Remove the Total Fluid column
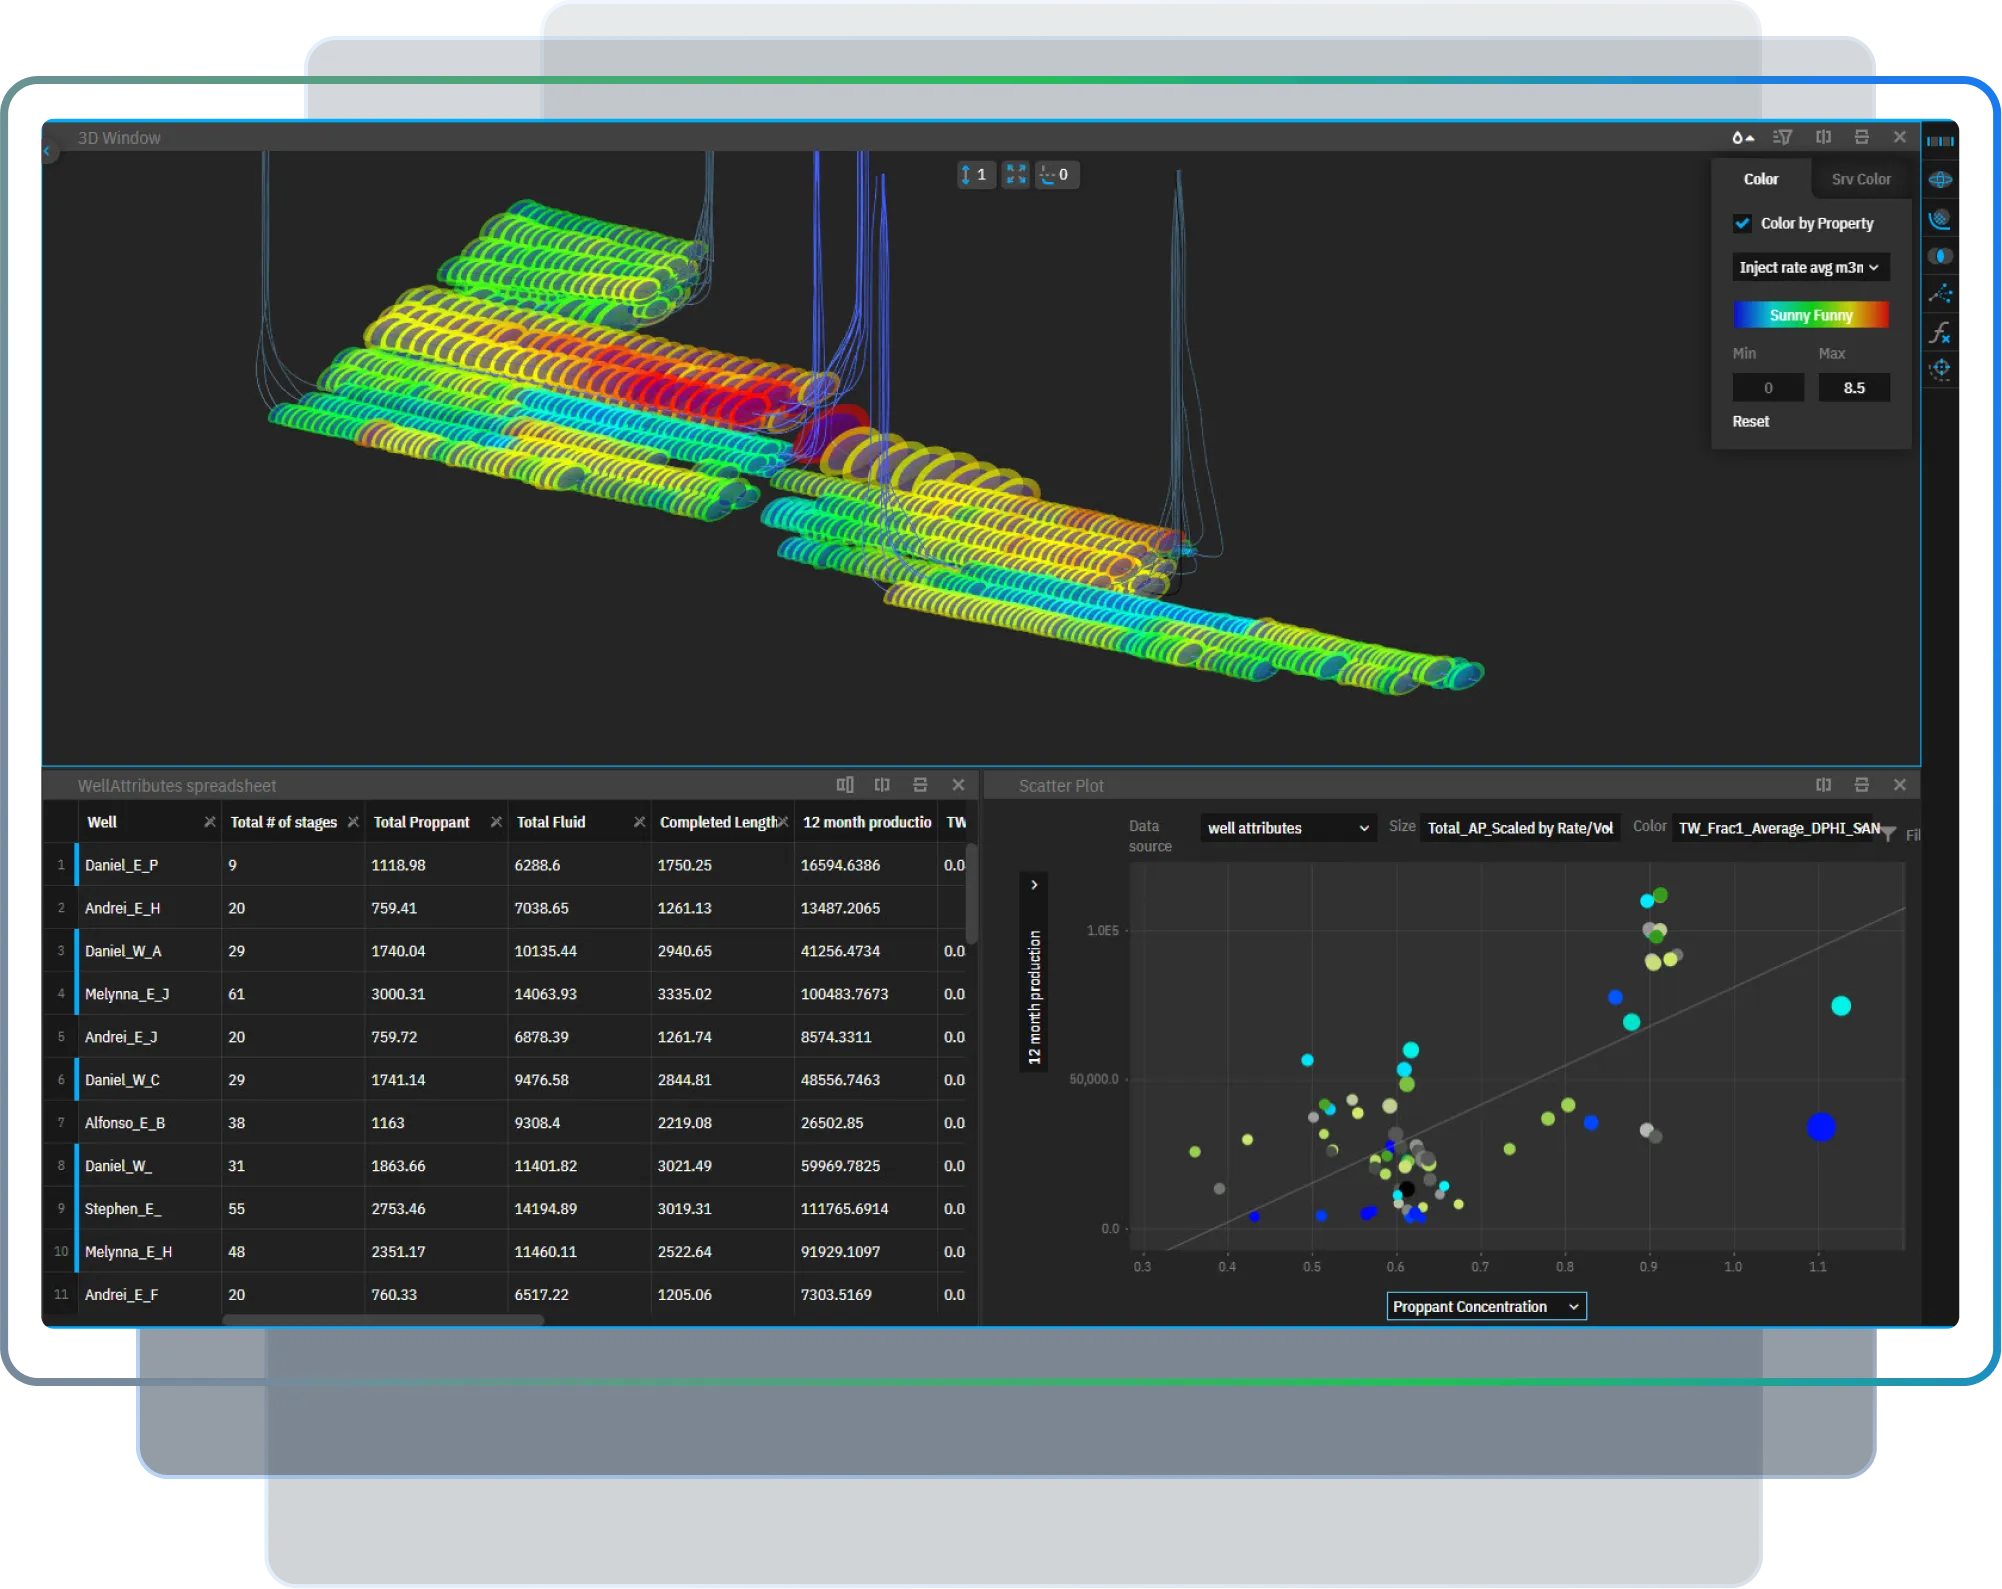 coord(639,822)
